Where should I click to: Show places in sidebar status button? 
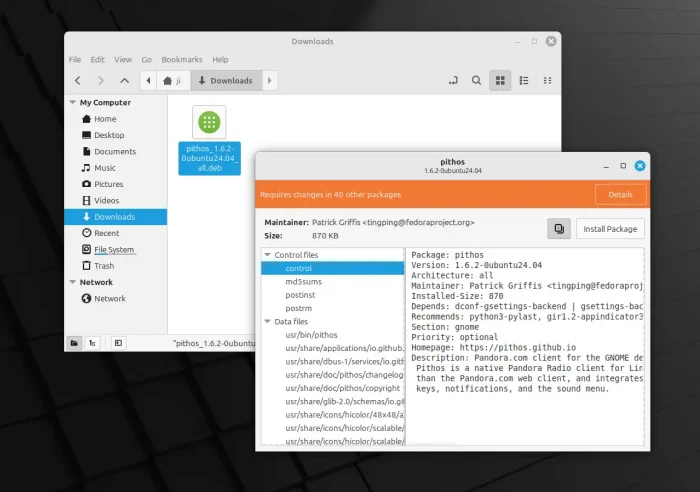click(x=74, y=343)
